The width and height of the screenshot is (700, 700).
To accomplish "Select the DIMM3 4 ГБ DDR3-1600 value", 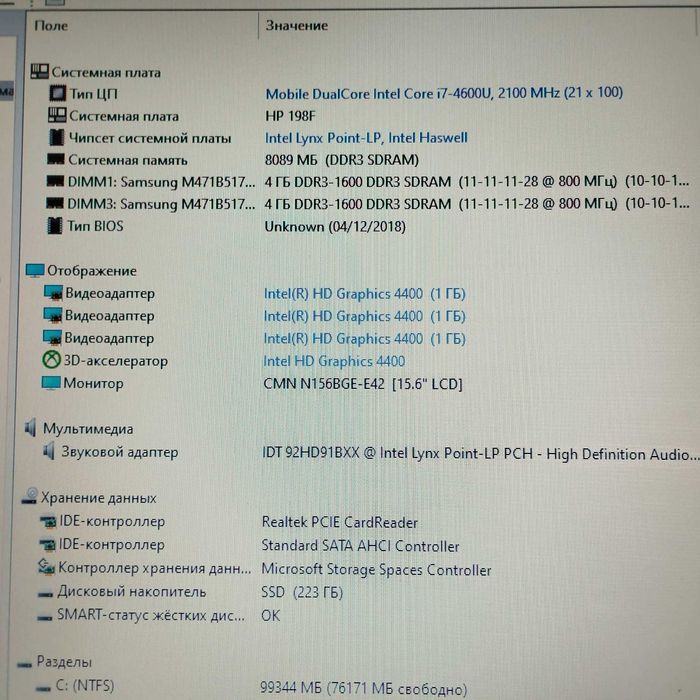I will 477,204.
